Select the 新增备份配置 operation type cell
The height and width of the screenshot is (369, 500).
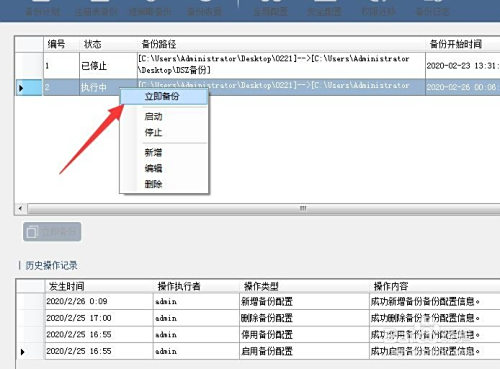(x=304, y=301)
